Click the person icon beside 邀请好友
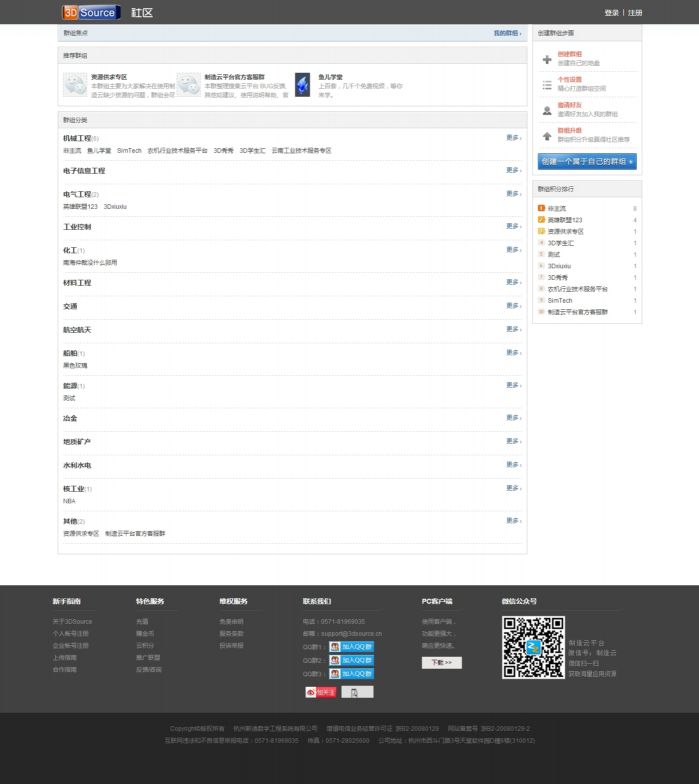Screen dimensions: 699x784 click(x=547, y=111)
